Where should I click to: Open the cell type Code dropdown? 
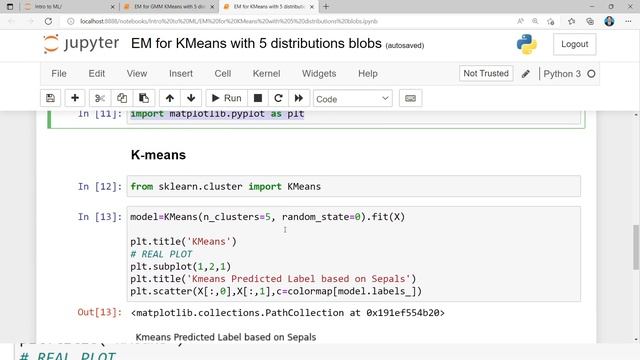(x=353, y=99)
